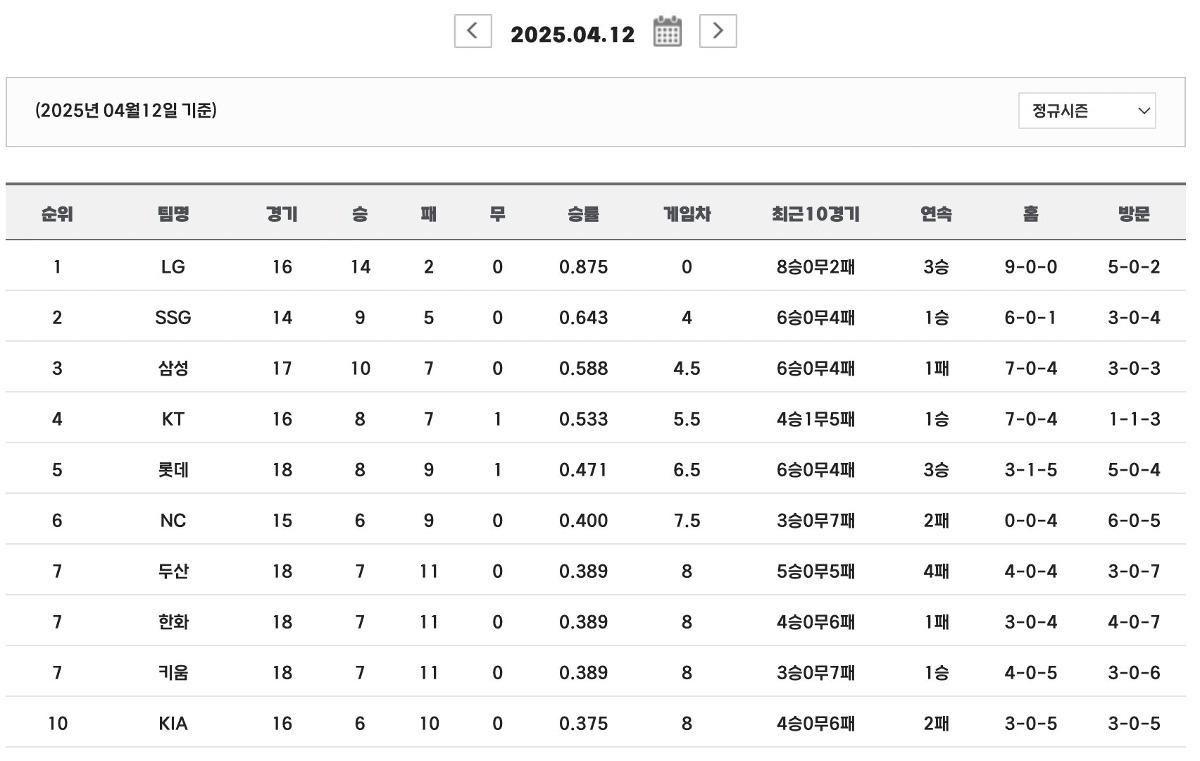Open the 삼성 team row
Screen dimensions: 1200x761
coord(173,368)
